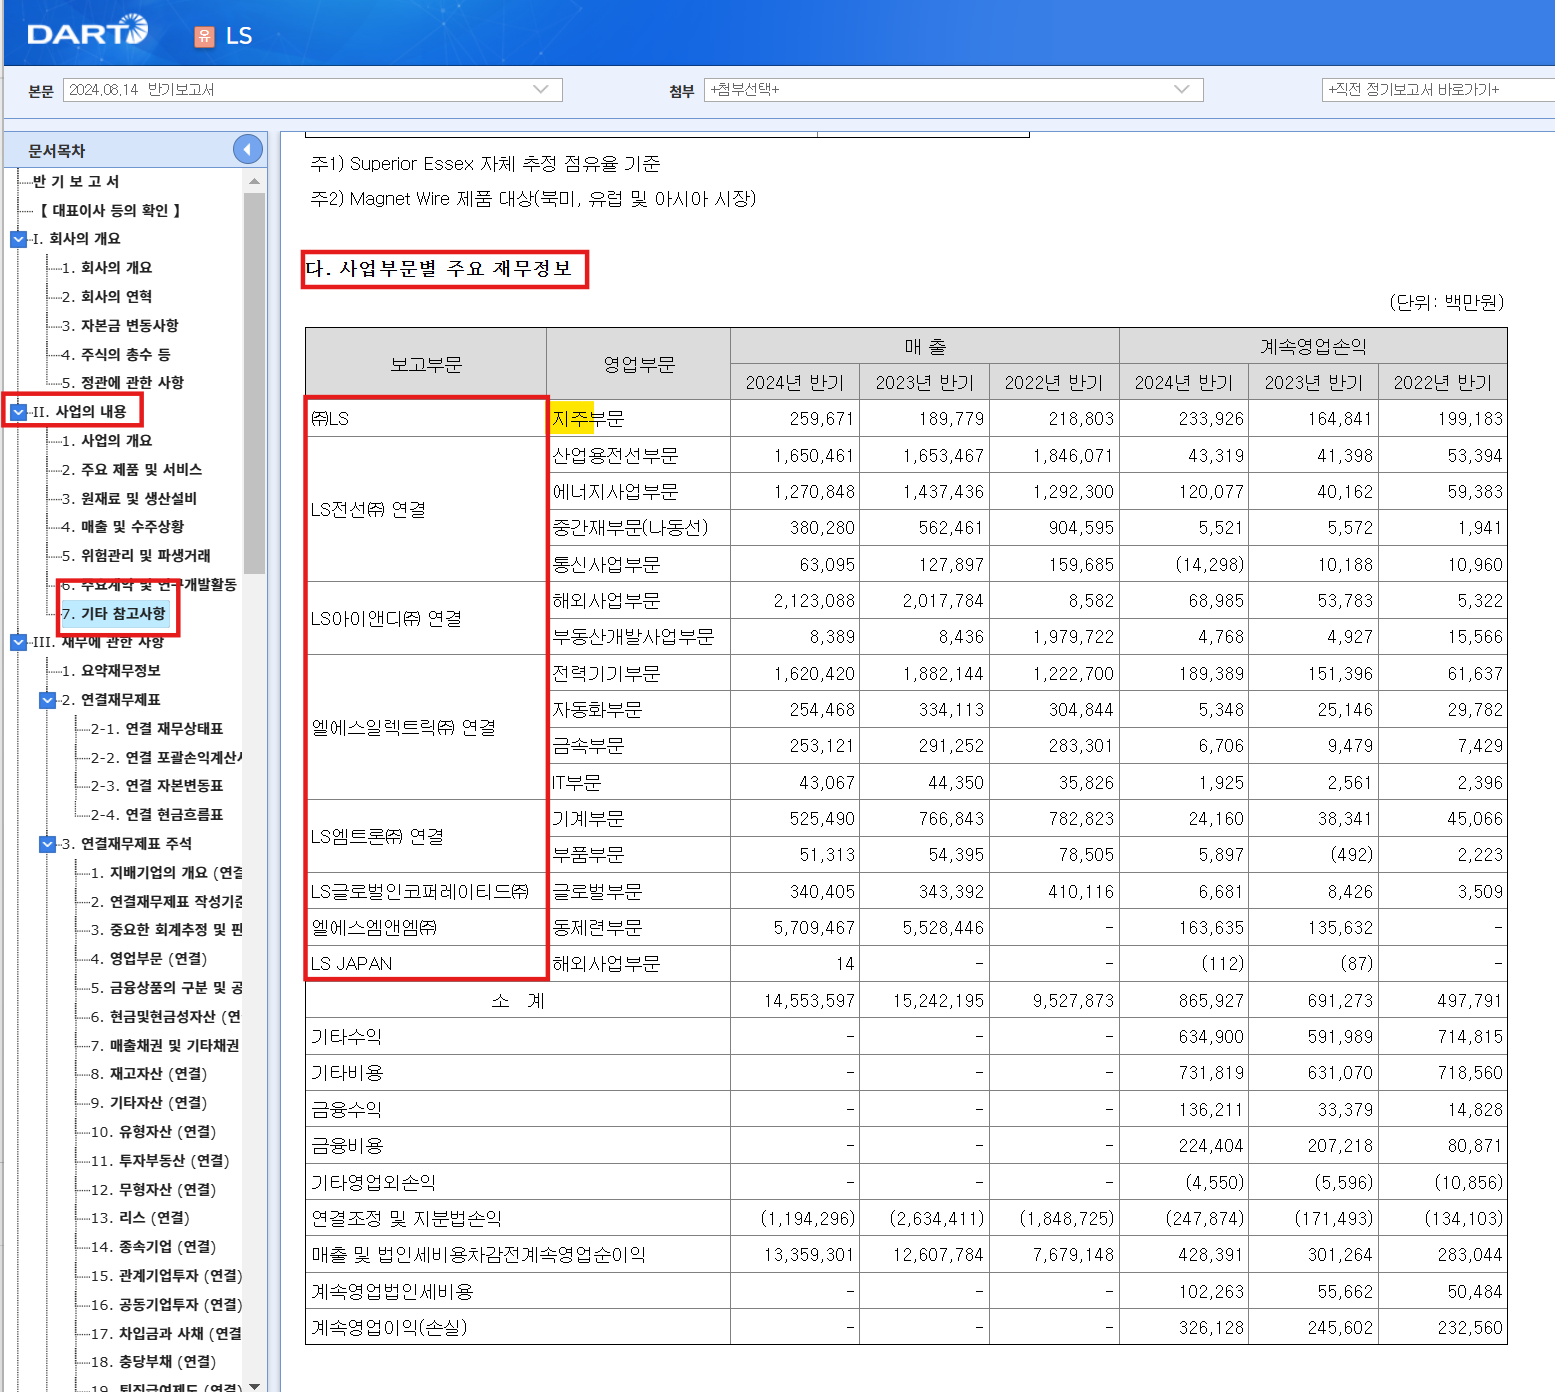Open the 직전 정기보고서 바로가기 dropdown
Image resolution: width=1555 pixels, height=1392 pixels.
pyautogui.click(x=1438, y=90)
